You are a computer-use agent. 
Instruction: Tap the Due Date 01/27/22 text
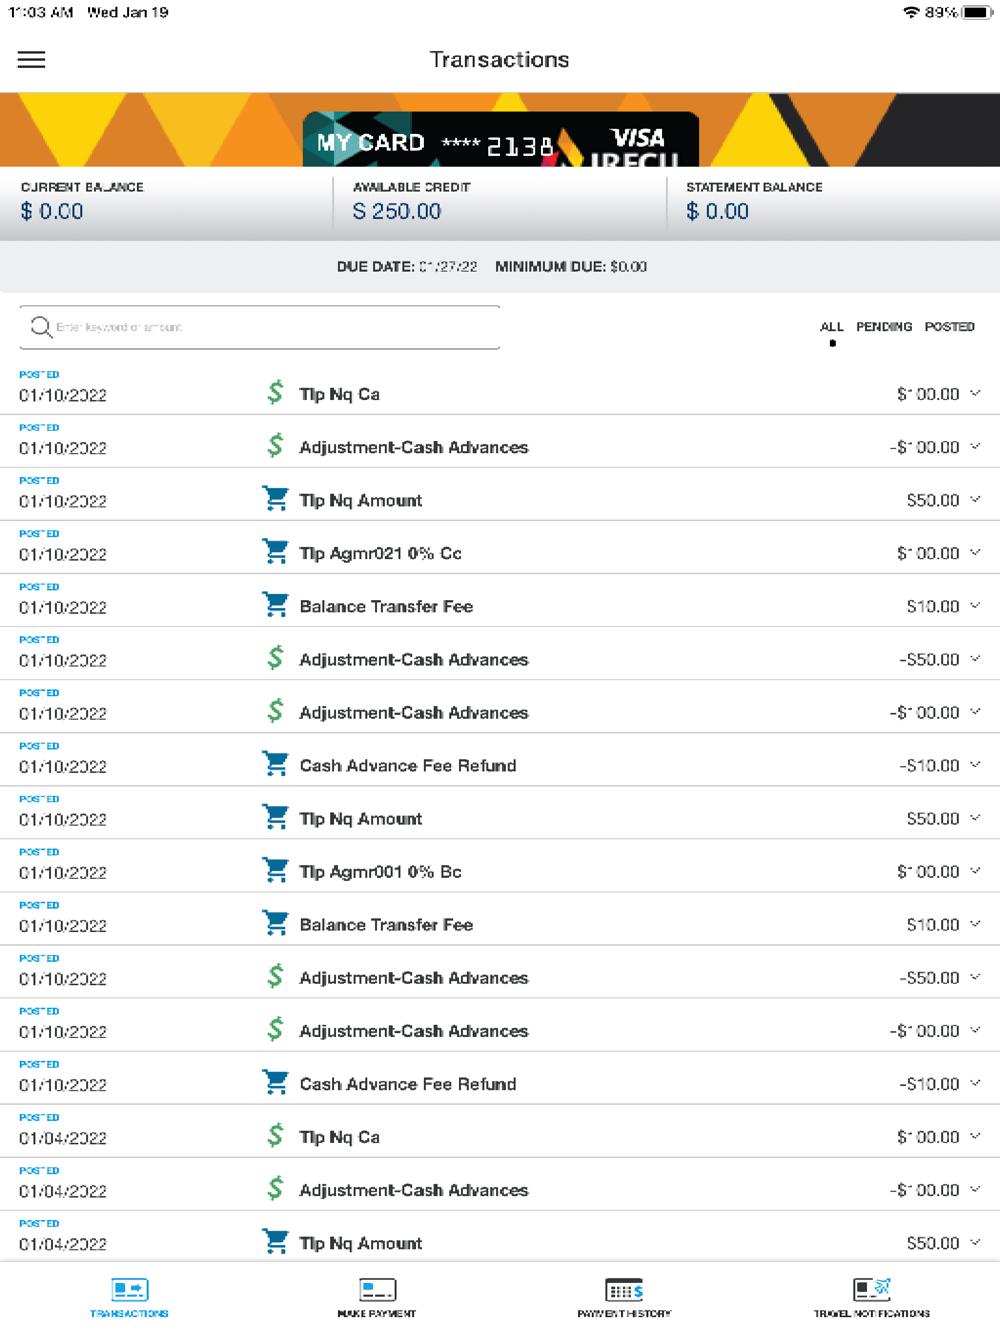point(407,267)
